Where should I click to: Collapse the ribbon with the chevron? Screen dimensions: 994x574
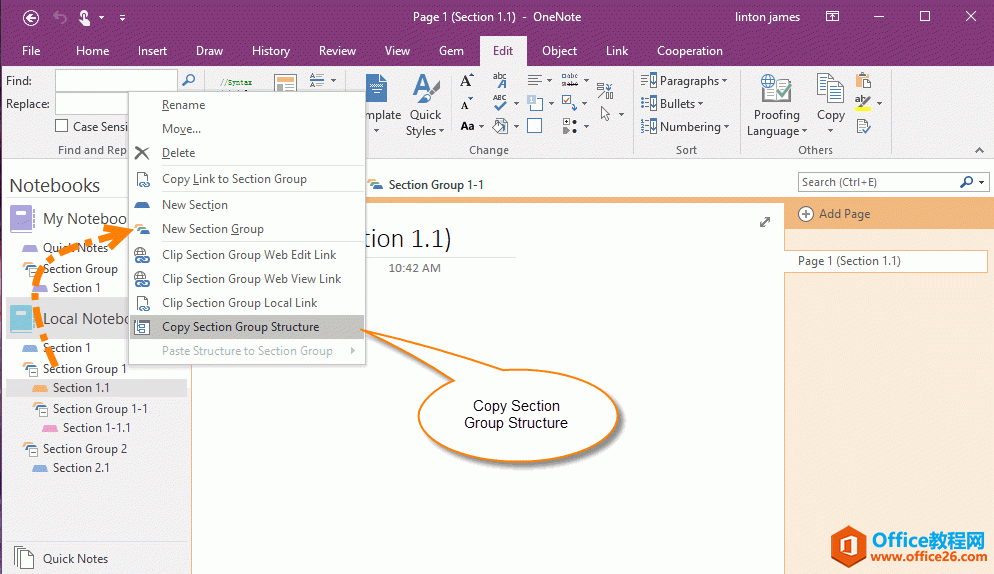point(979,150)
